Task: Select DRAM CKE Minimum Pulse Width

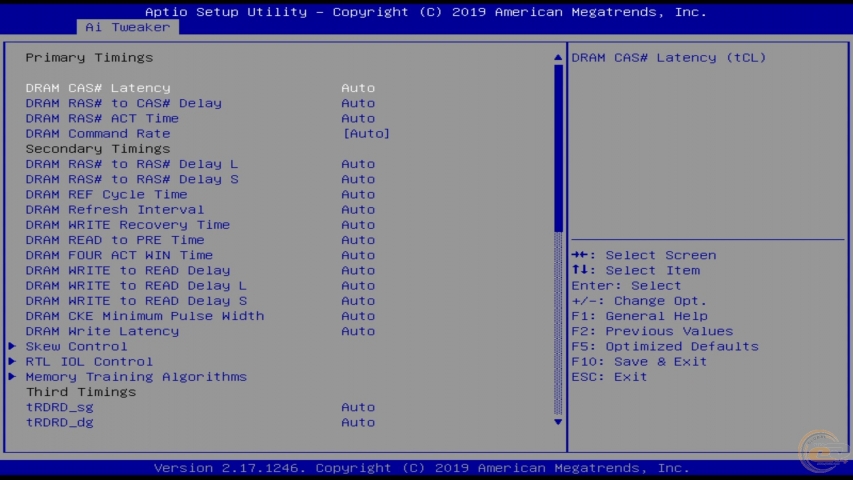Action: [x=145, y=316]
